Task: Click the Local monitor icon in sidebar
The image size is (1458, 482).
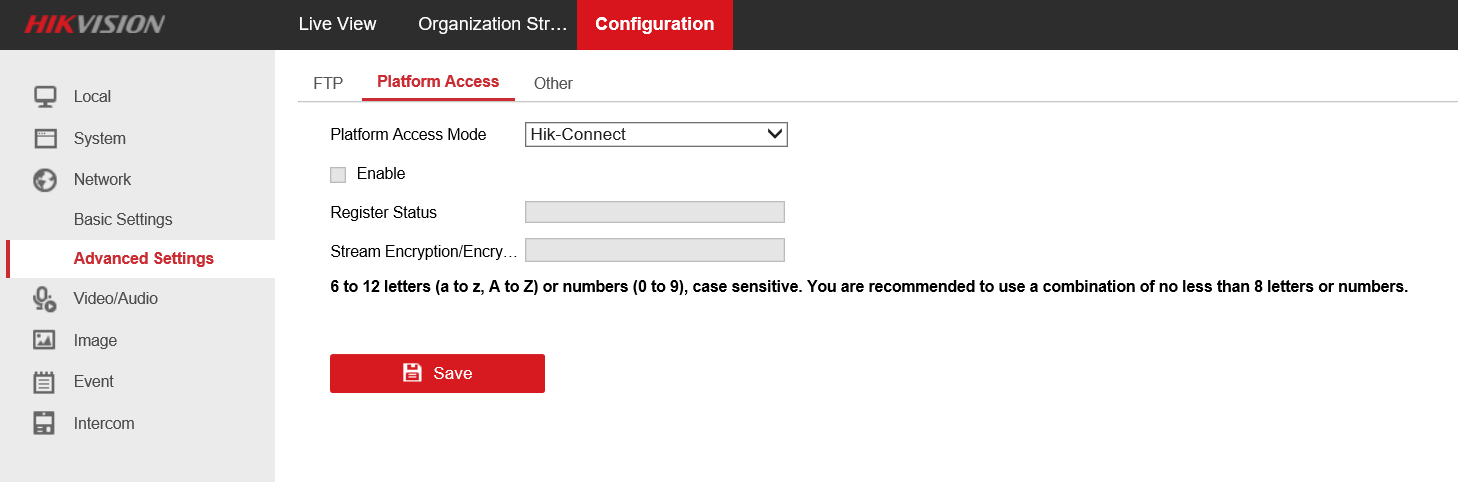Action: (44, 97)
